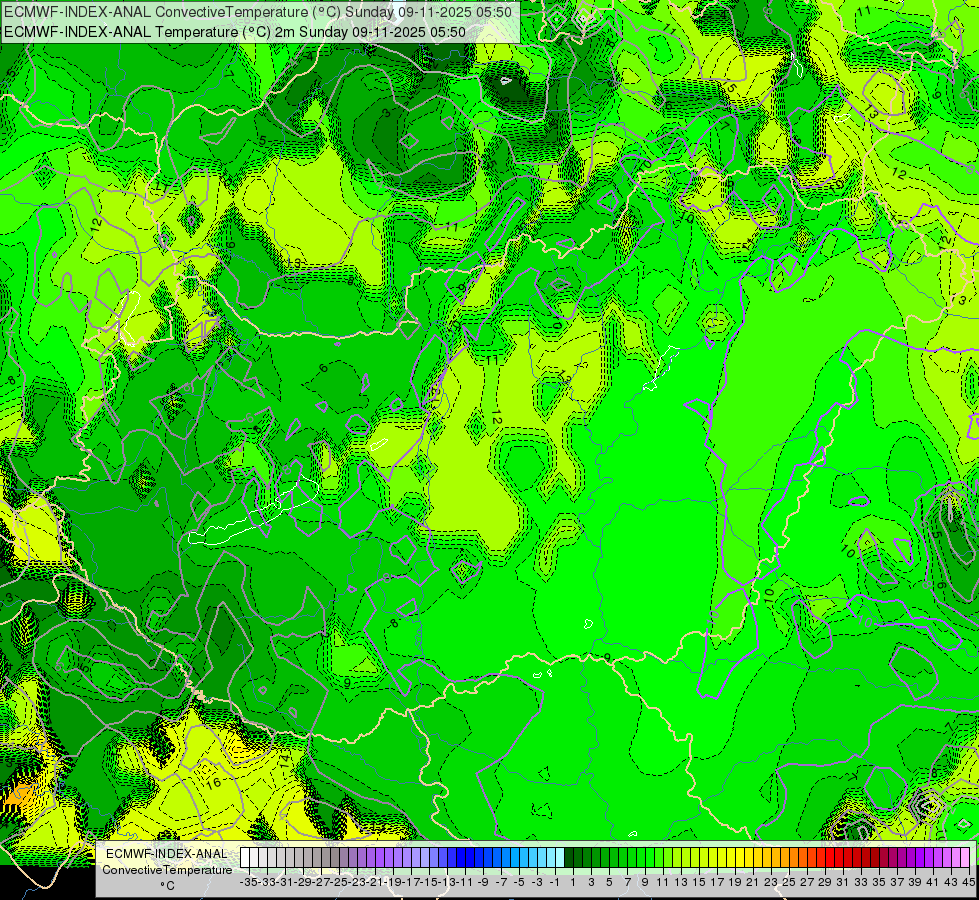Click the legend scale value 29
The width and height of the screenshot is (979, 900).
(x=825, y=882)
